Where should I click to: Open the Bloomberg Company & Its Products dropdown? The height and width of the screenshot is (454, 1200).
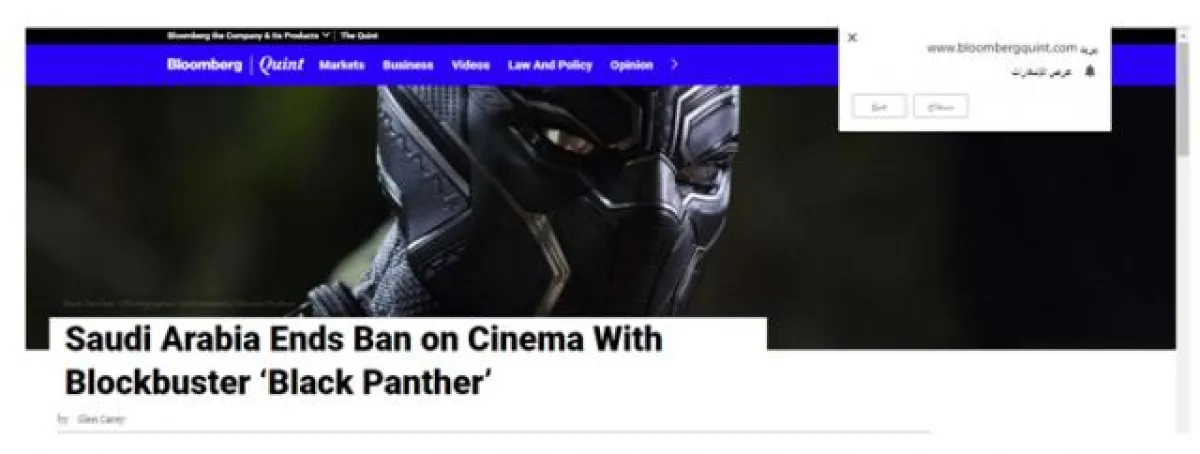pos(249,36)
